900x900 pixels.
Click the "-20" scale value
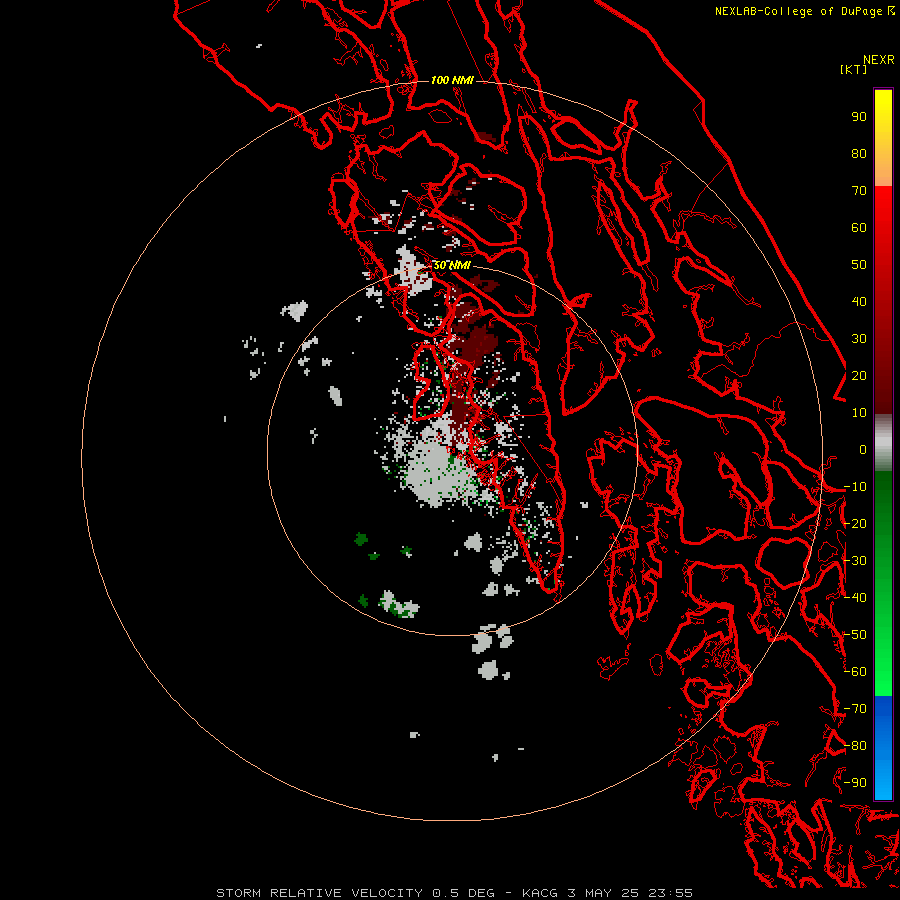tap(855, 523)
